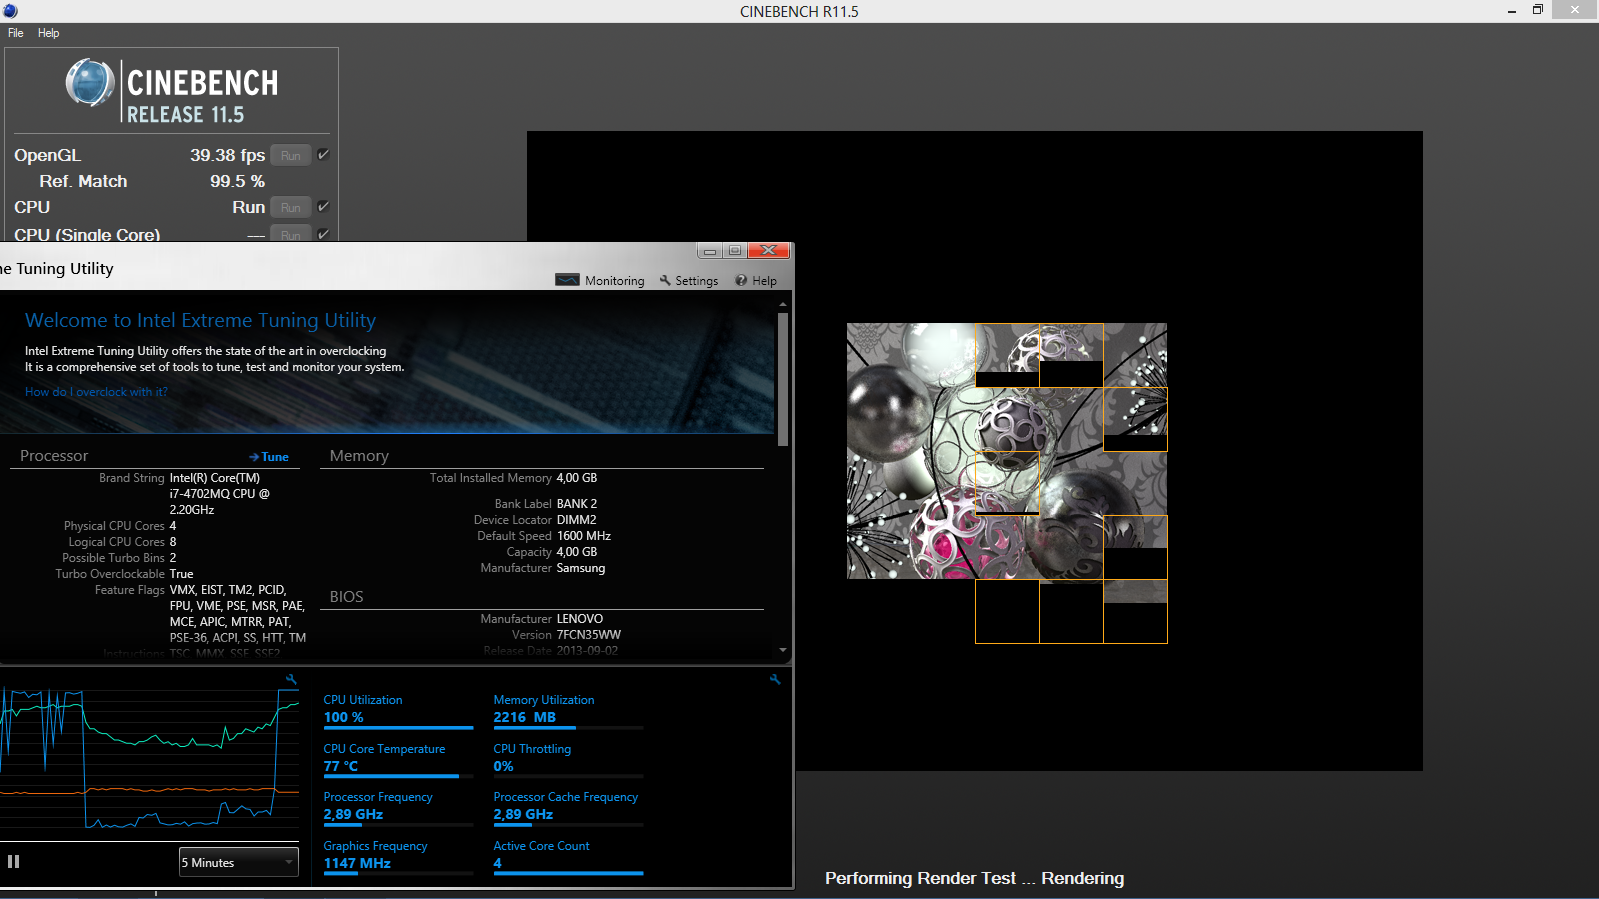Click the scroll up arrow in Tuning Utility
Screen dimensions: 1599x899
click(783, 304)
